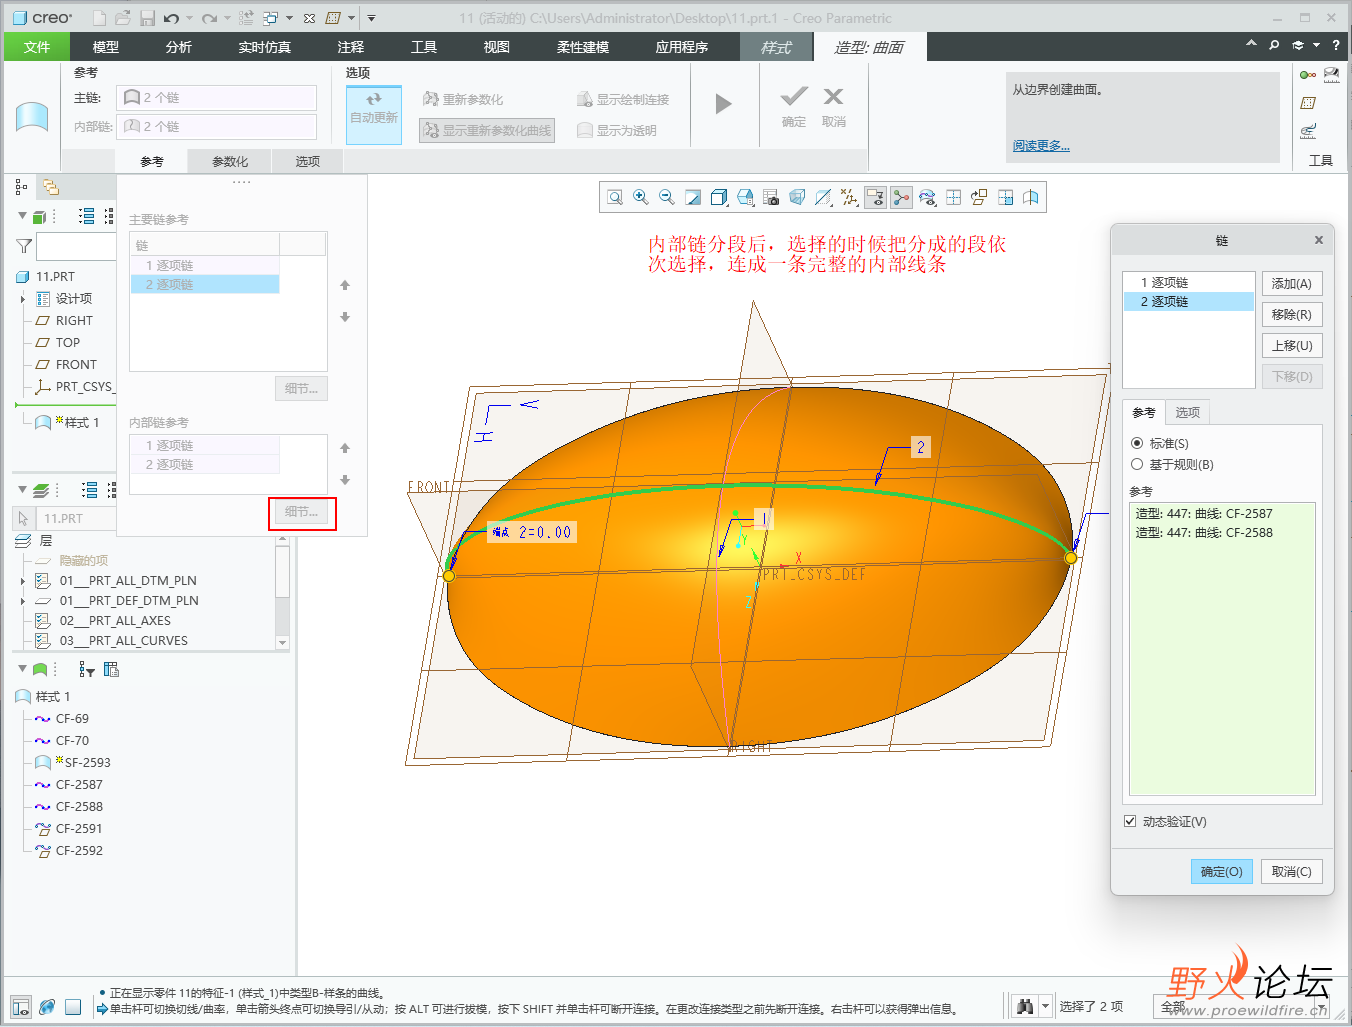Open the view manager camera icon
Viewport: 1352px width, 1027px height.
click(x=771, y=198)
